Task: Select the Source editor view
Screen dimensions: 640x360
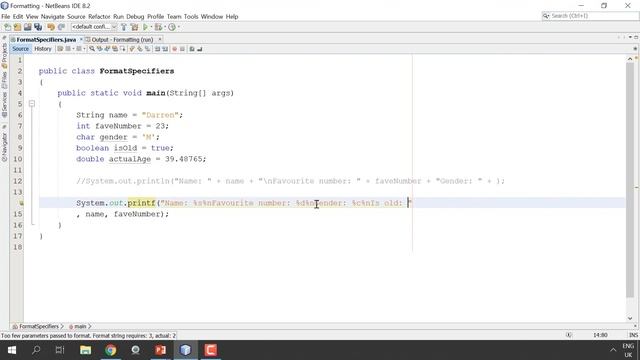Action: pyautogui.click(x=20, y=49)
